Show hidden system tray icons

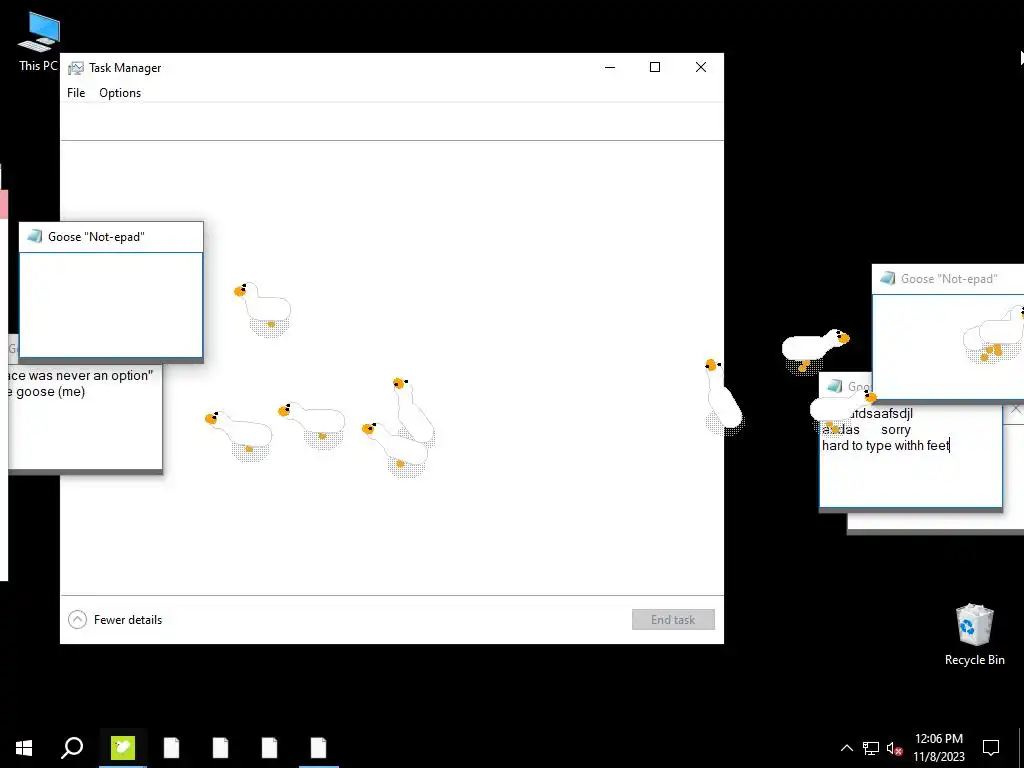coord(846,748)
